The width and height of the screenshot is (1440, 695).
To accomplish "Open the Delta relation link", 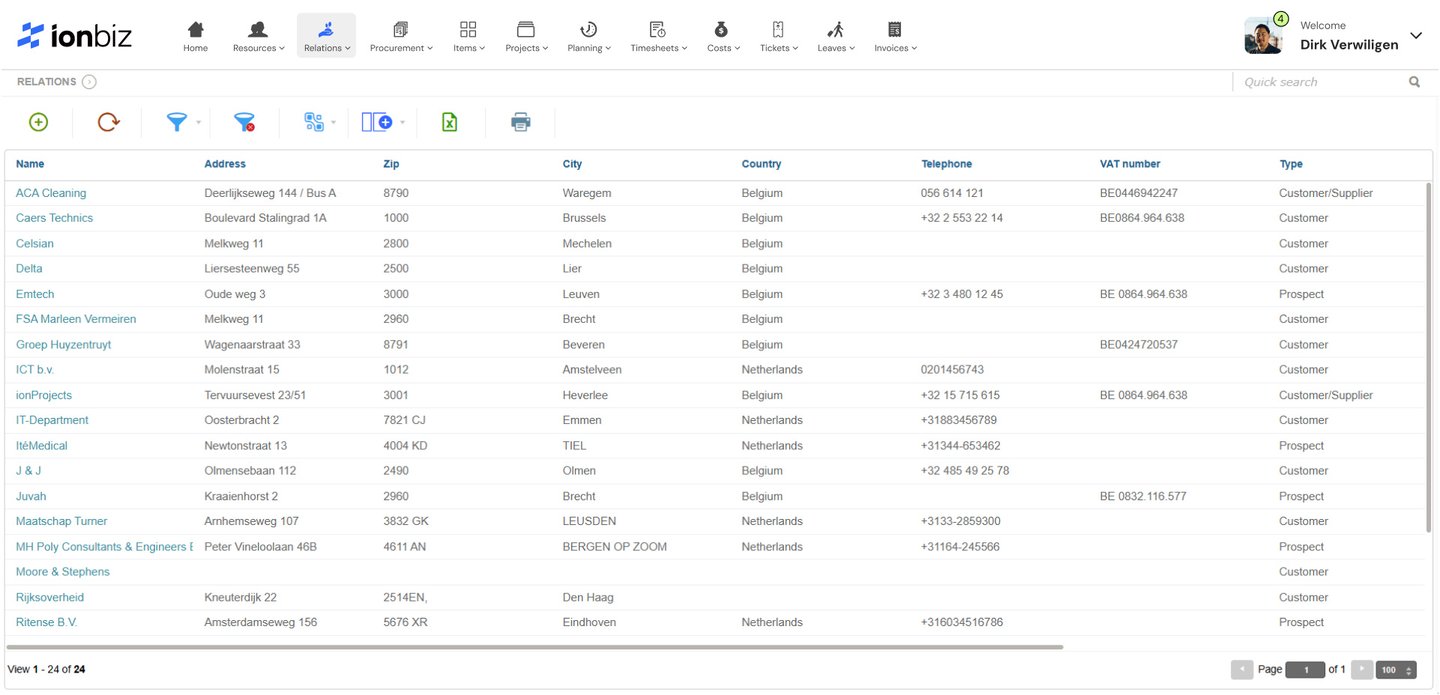I will 29,269.
